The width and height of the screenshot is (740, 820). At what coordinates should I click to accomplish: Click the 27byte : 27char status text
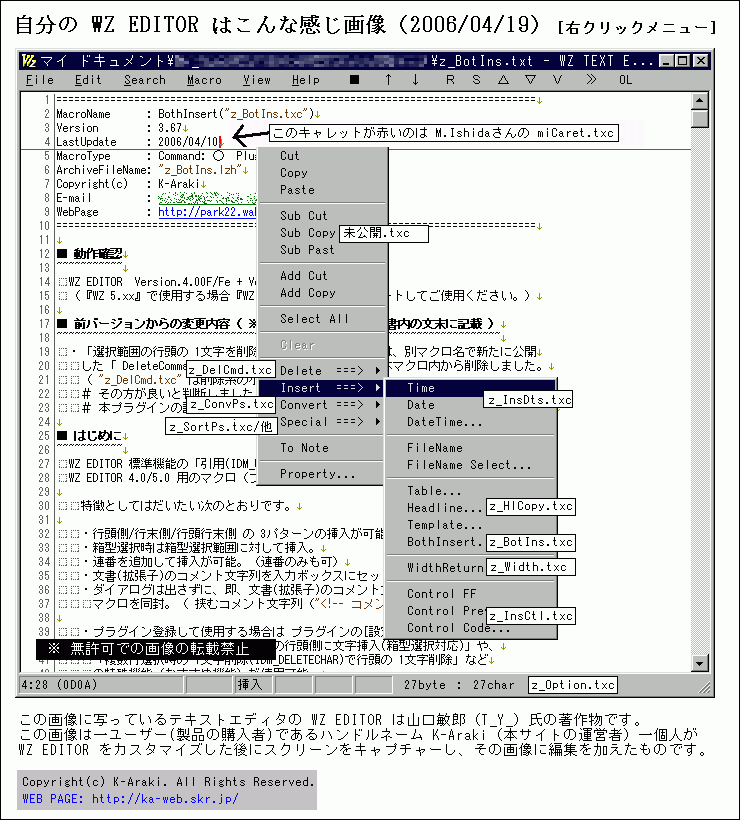coord(459,685)
